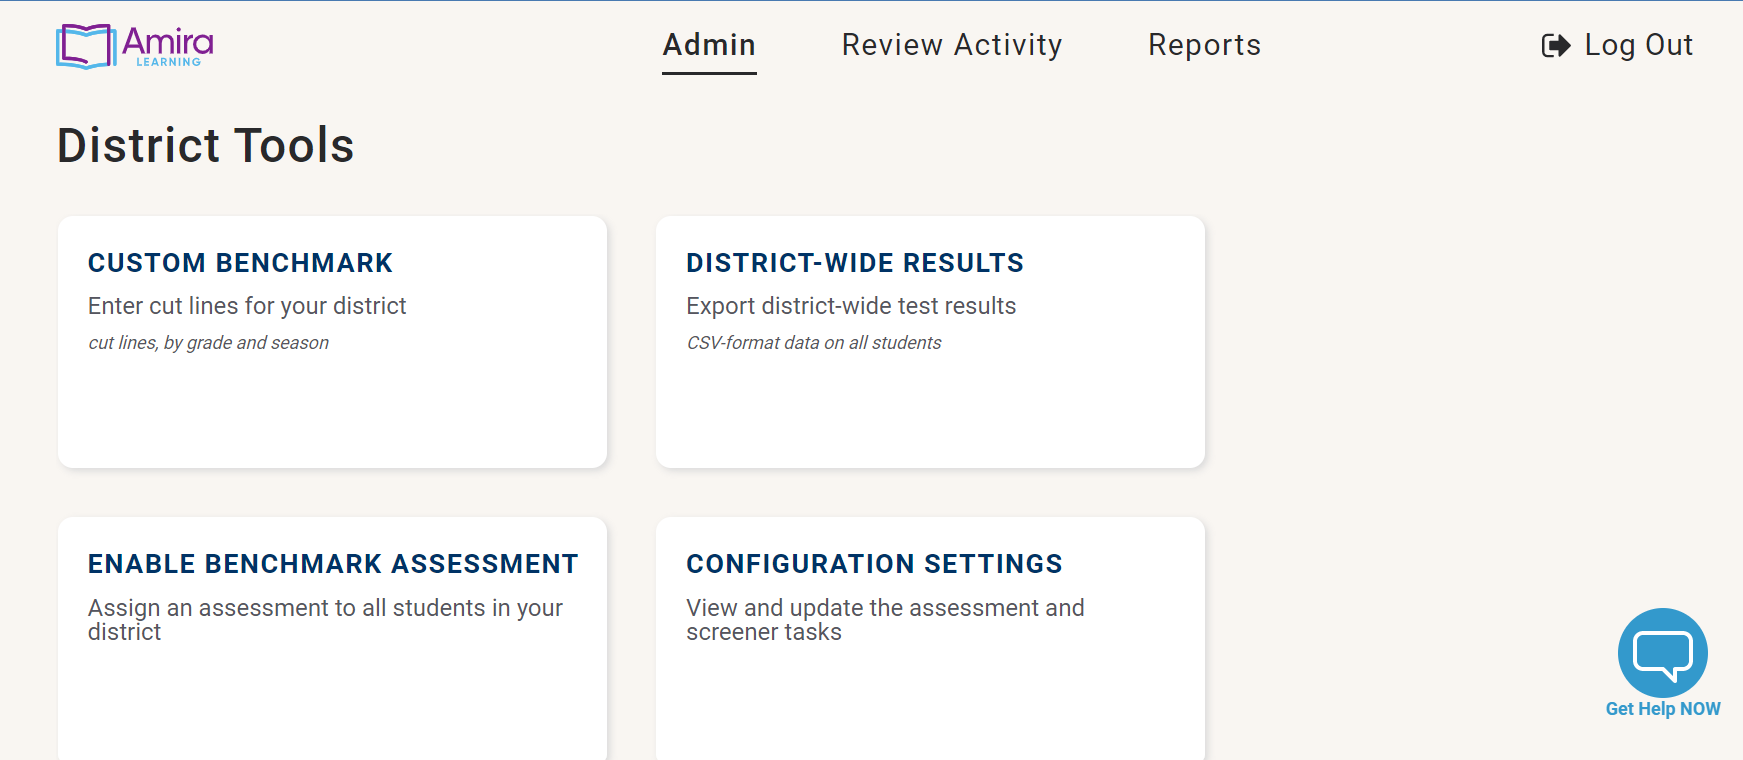Open the Configuration Settings card title
Screen dimensions: 1743x760
(x=874, y=564)
